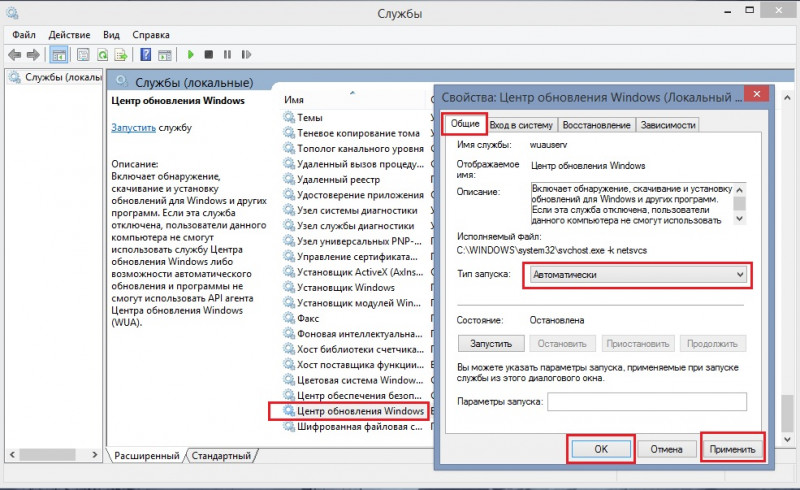
Task: Select Службы (локальные) tree node
Action: tap(56, 77)
